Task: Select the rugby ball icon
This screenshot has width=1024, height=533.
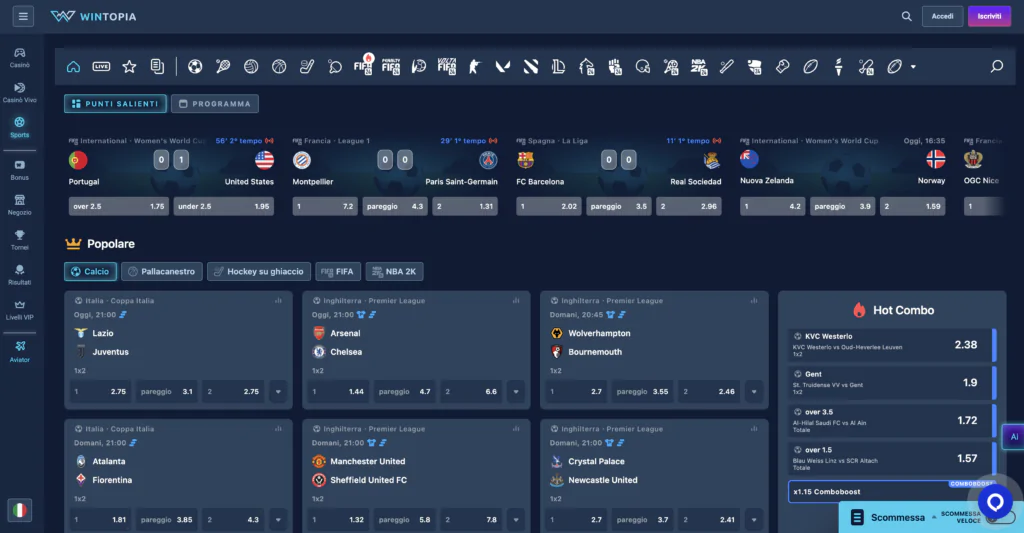Action: pyautogui.click(x=810, y=67)
